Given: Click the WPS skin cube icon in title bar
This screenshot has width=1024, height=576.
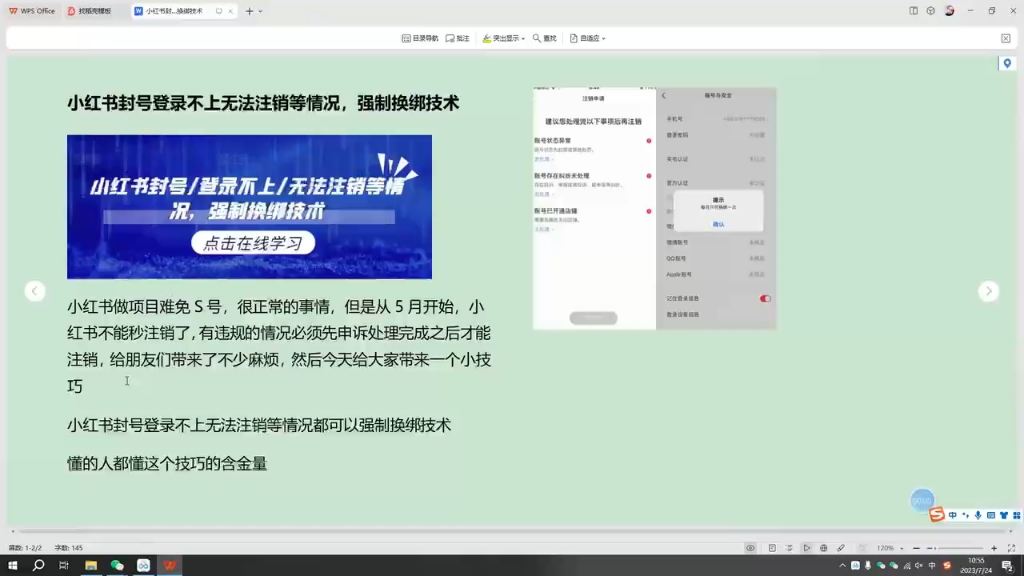Looking at the screenshot, I should (931, 11).
